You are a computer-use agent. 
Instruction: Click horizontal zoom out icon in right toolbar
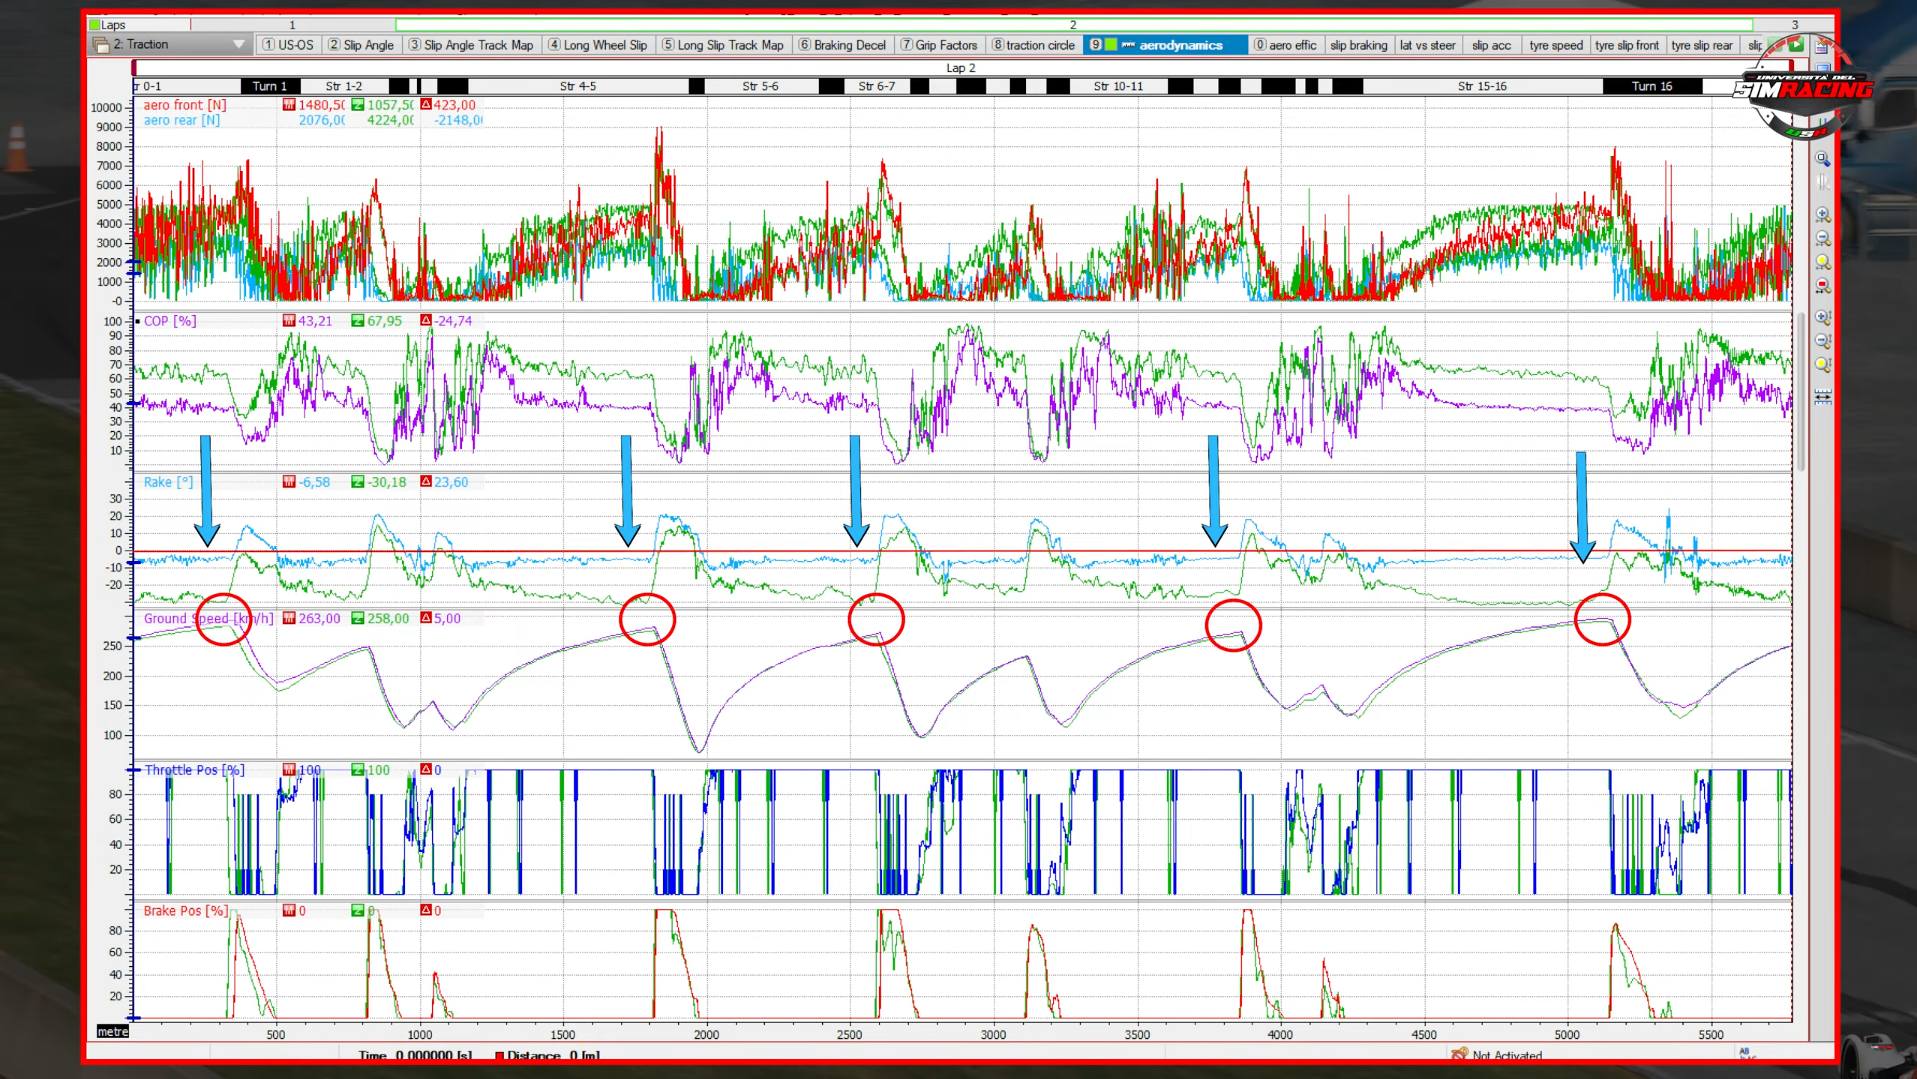(1822, 239)
